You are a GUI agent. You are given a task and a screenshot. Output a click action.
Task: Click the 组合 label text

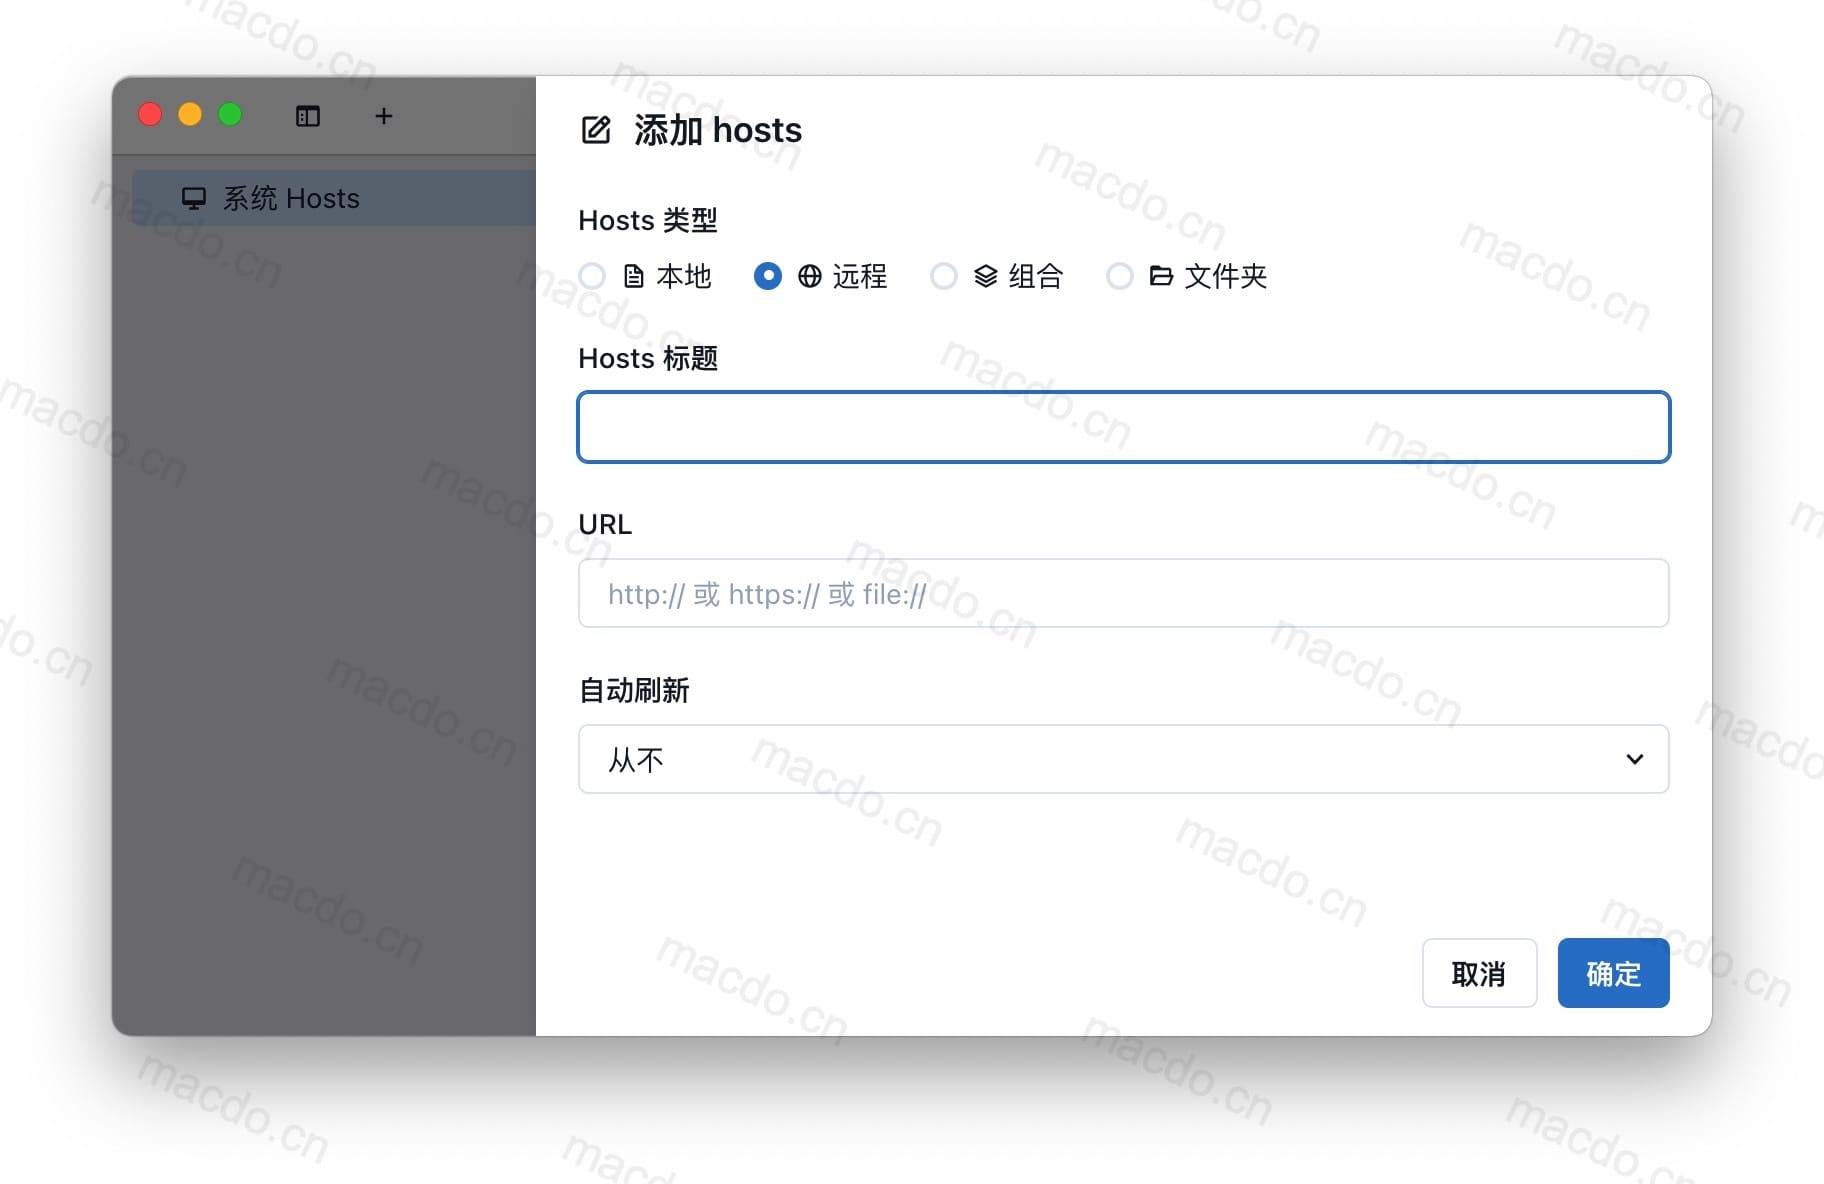pos(1036,276)
